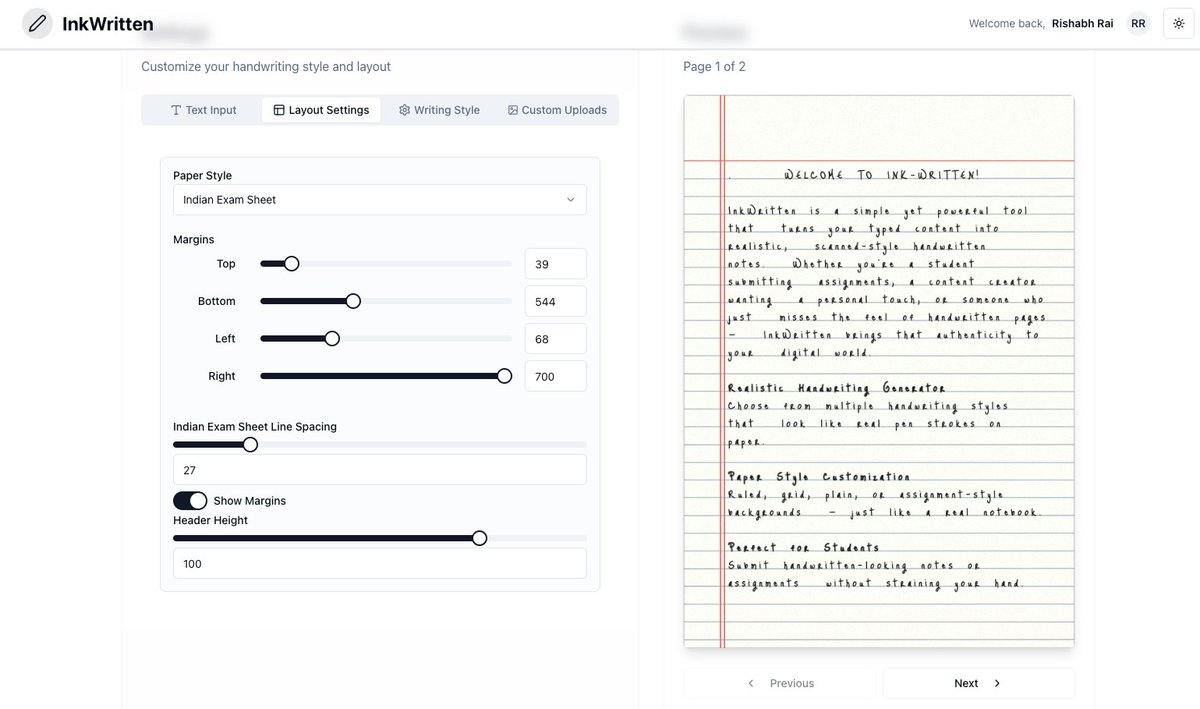Click the Bottom margin value field 544
Viewport: 1200px width, 709px height.
click(x=555, y=301)
